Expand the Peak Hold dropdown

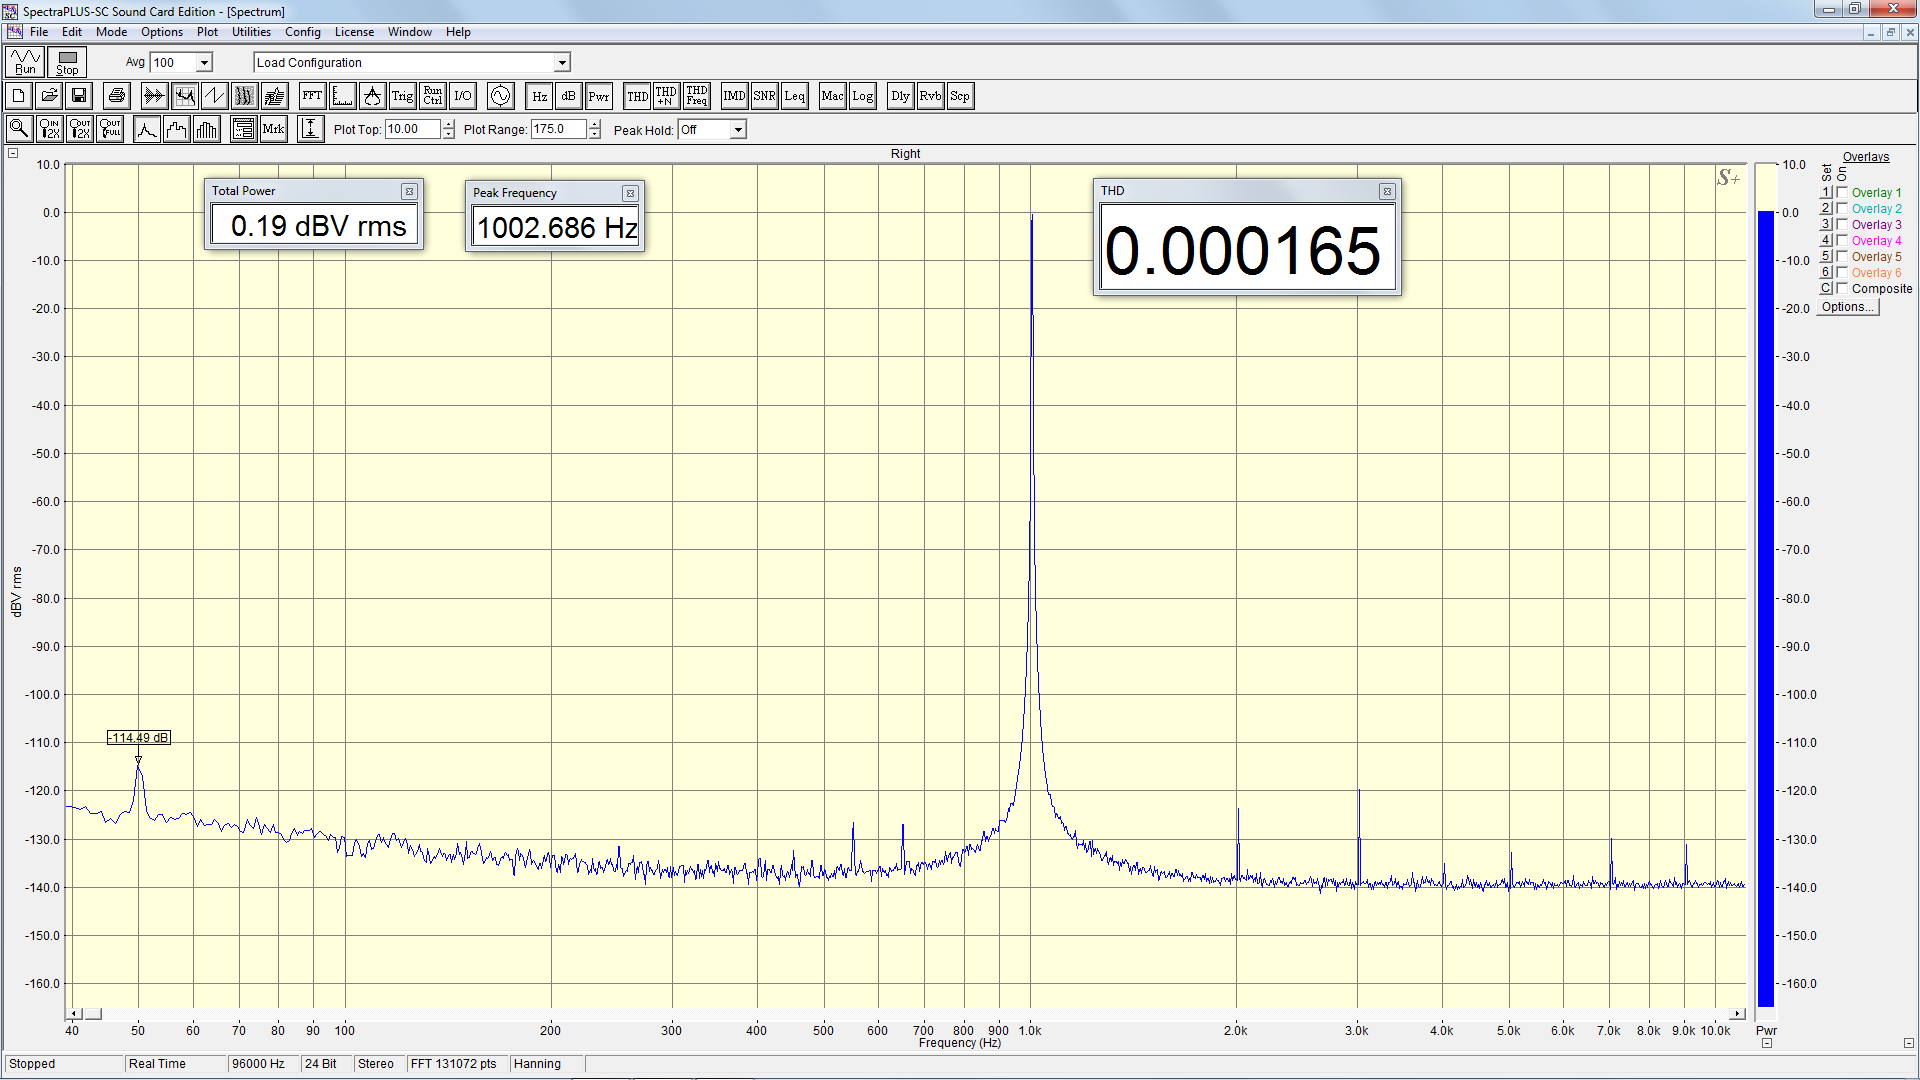click(738, 130)
